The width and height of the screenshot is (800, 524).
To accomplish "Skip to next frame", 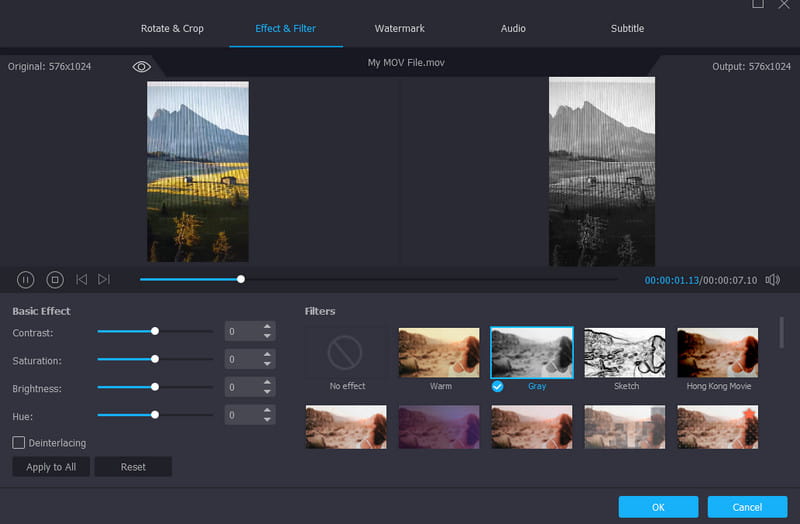I will click(104, 280).
